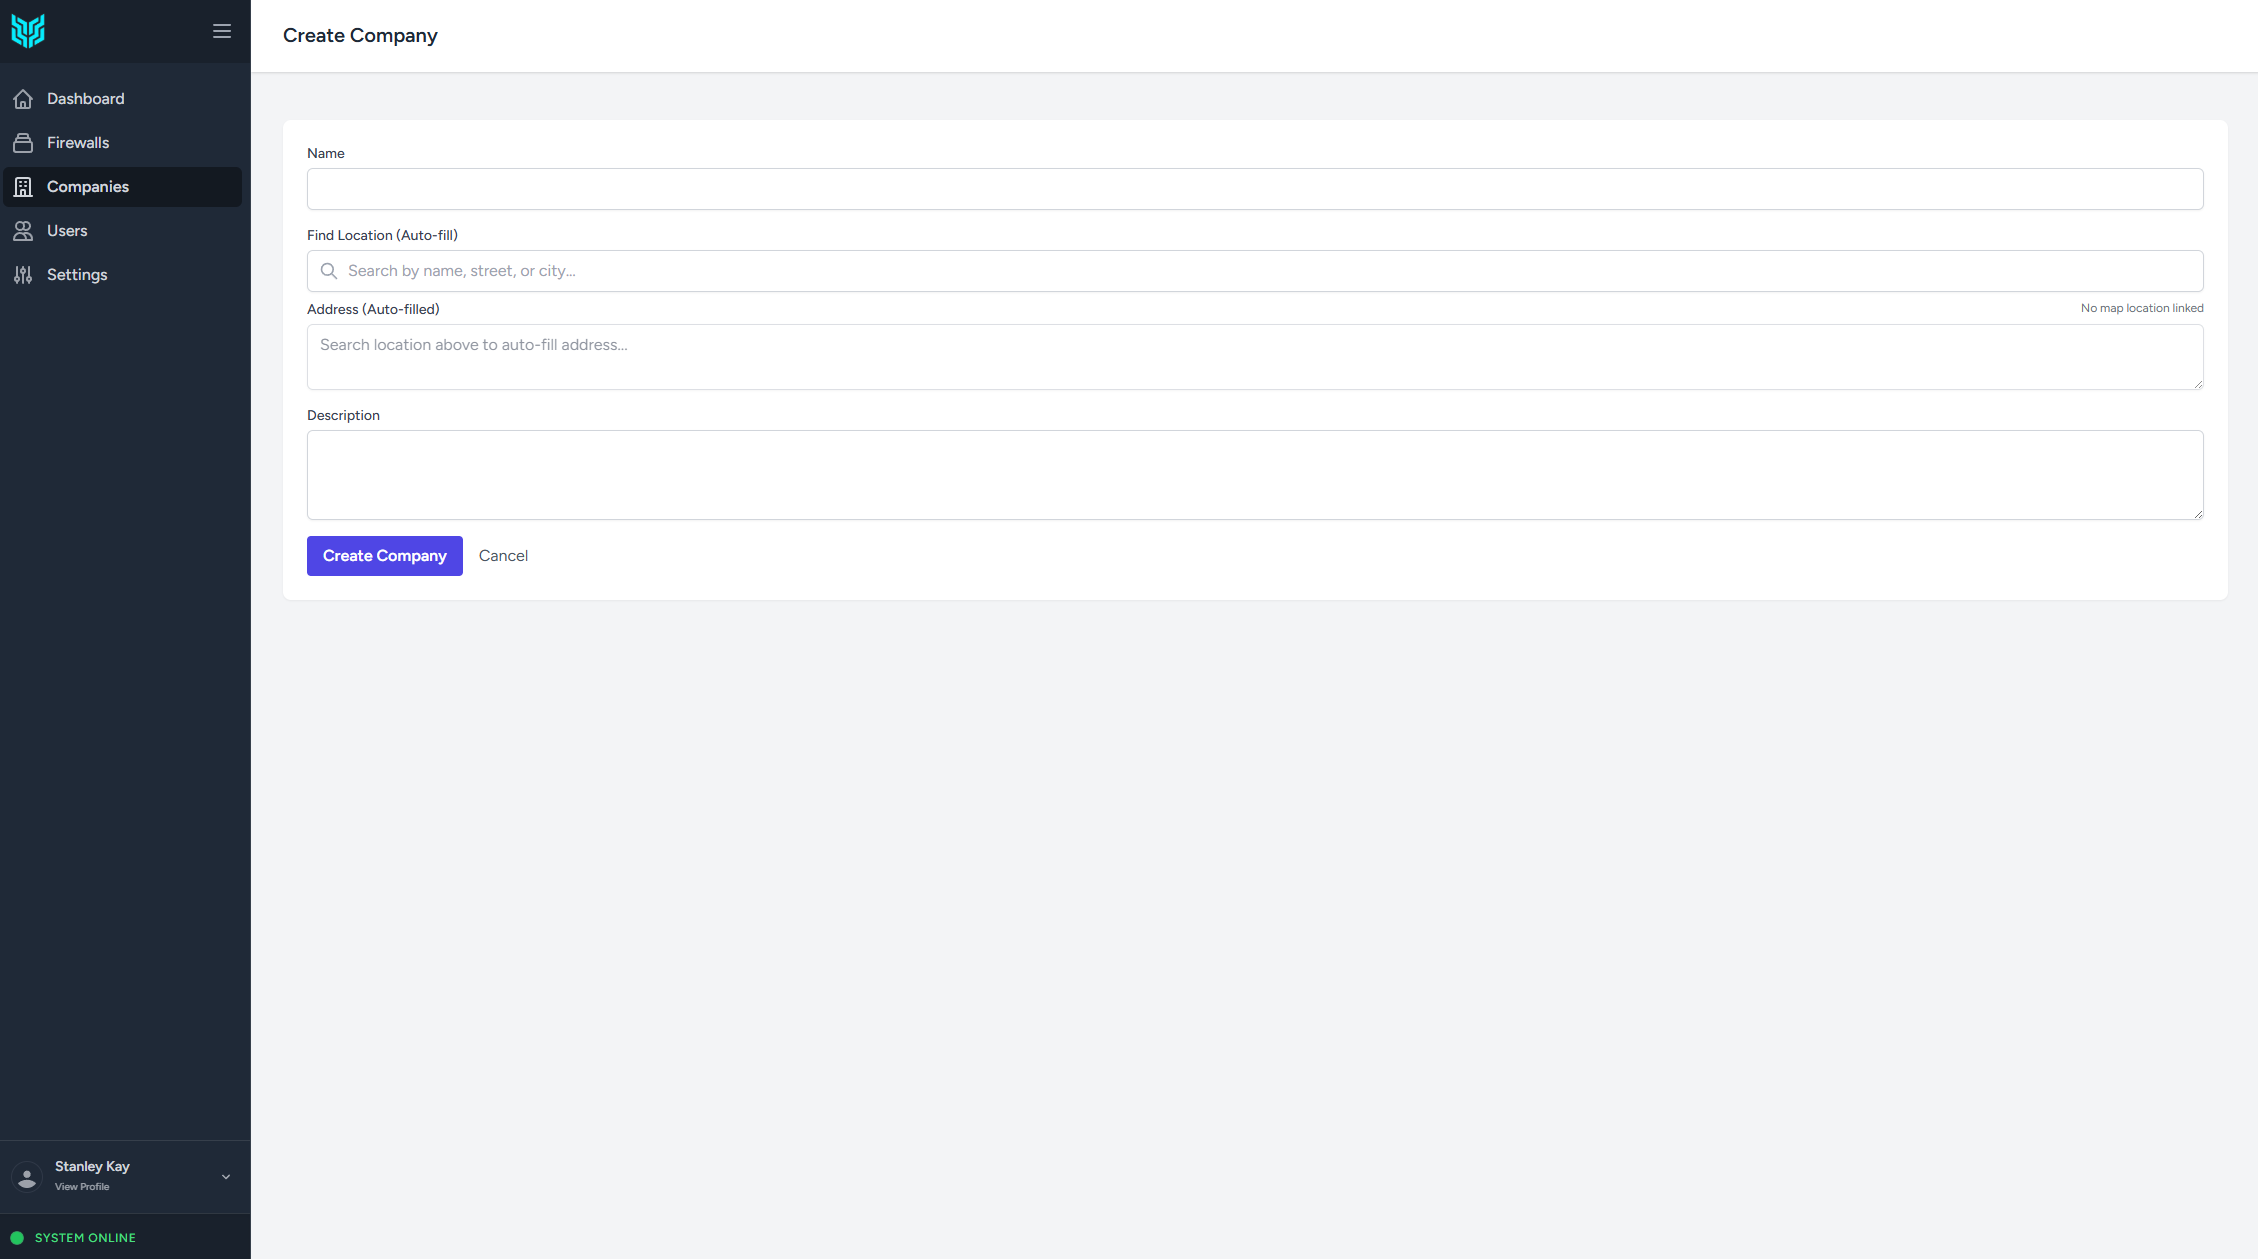The height and width of the screenshot is (1259, 2258).
Task: Select Companies in the sidebar
Action: 122,187
